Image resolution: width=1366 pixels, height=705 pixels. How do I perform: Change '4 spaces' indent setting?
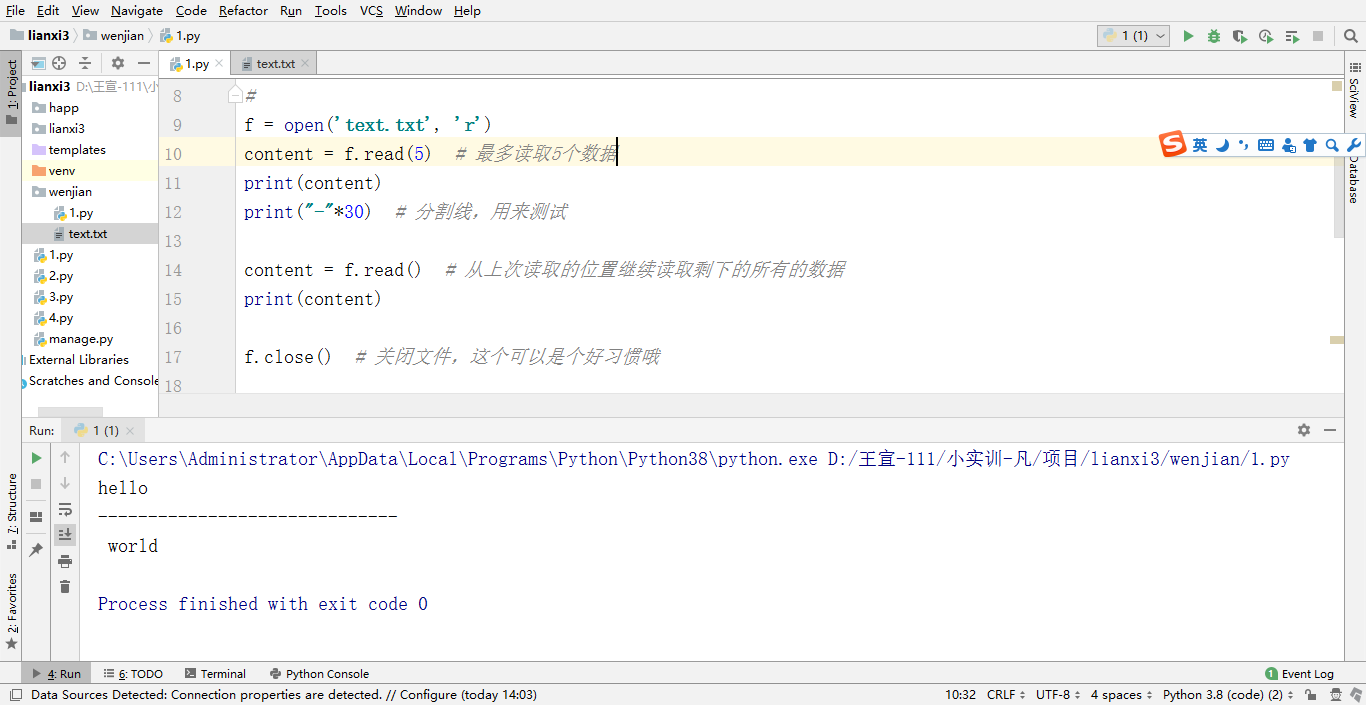tap(1120, 694)
